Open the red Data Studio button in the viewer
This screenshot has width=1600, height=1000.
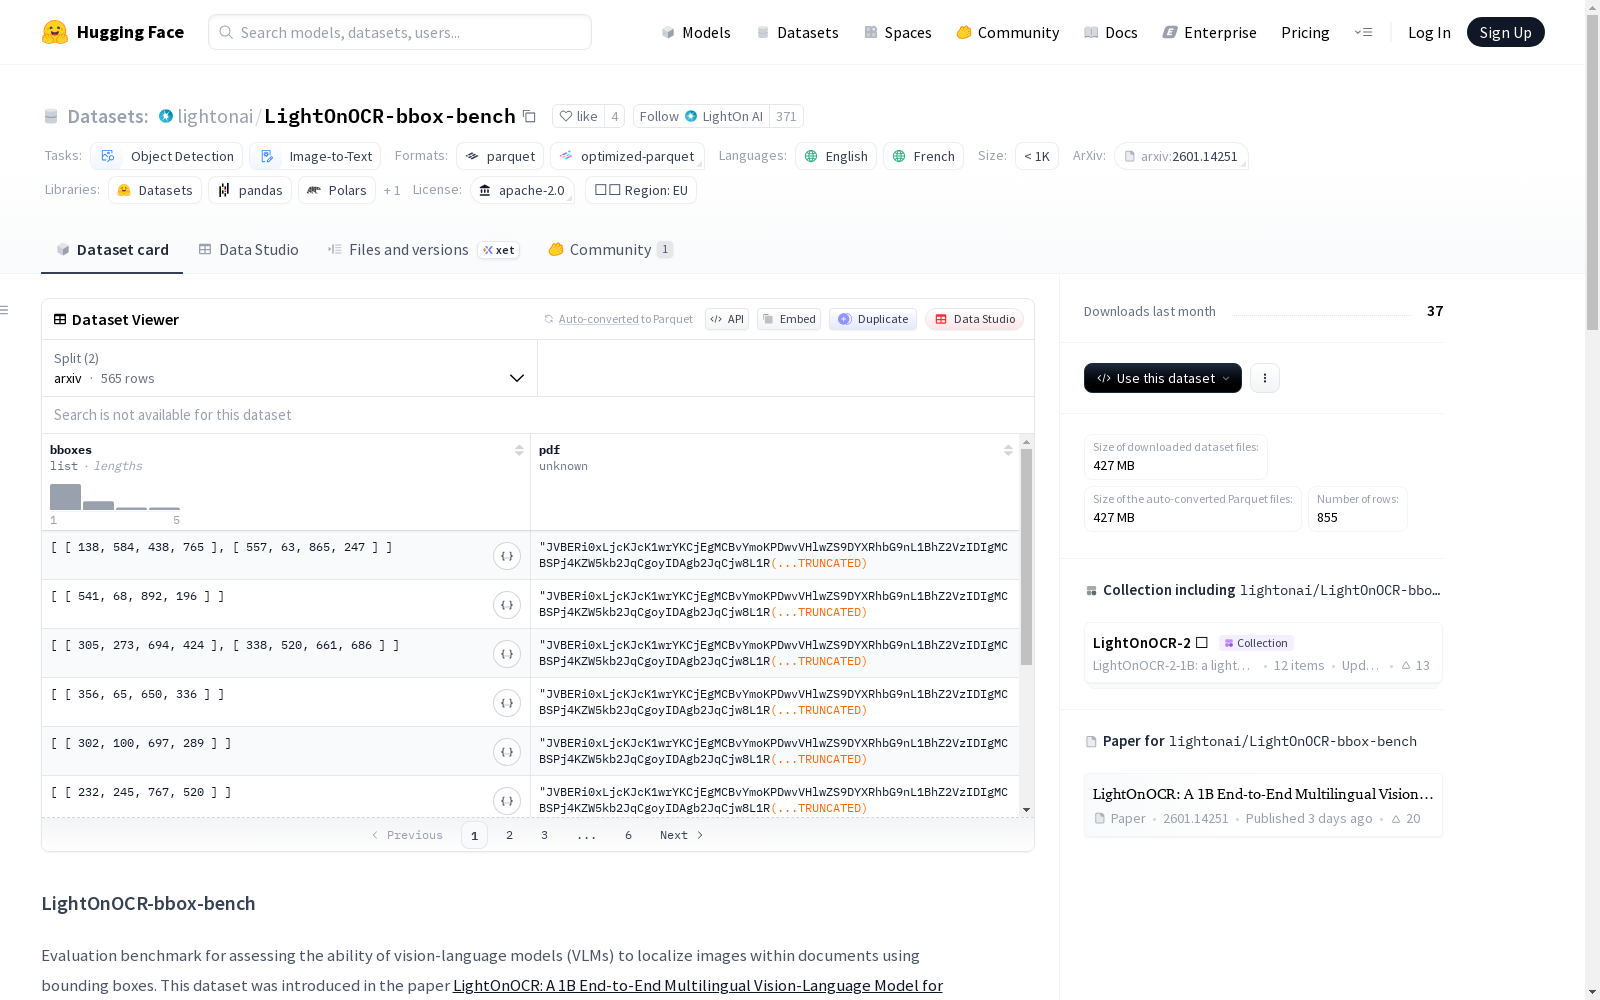click(975, 319)
